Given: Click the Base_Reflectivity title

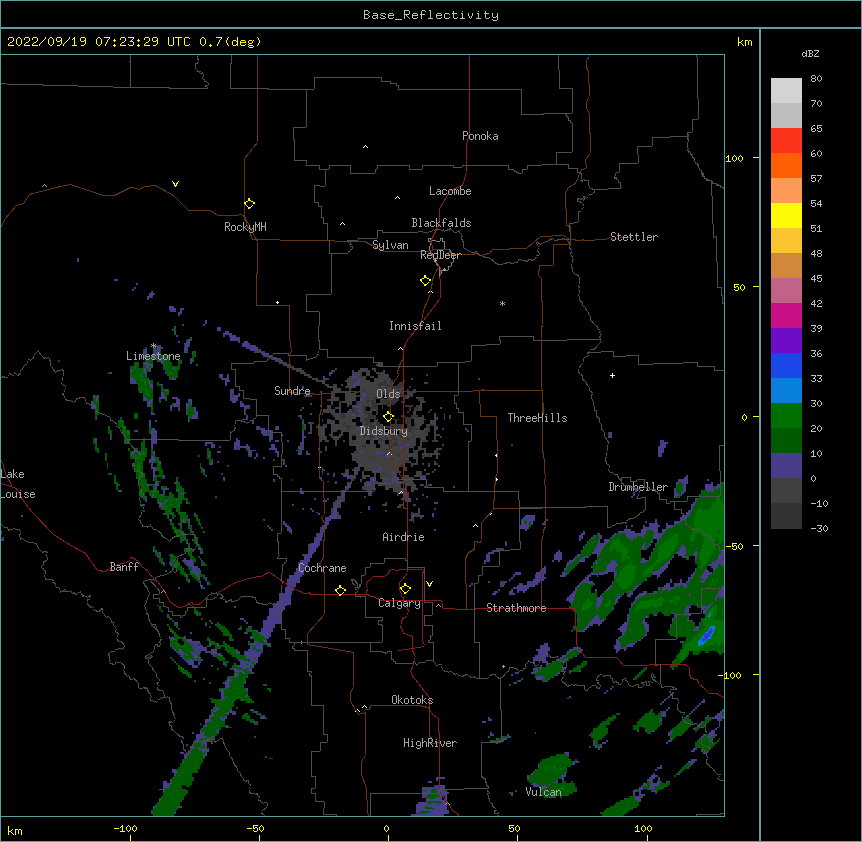Looking at the screenshot, I should pyautogui.click(x=431, y=15).
